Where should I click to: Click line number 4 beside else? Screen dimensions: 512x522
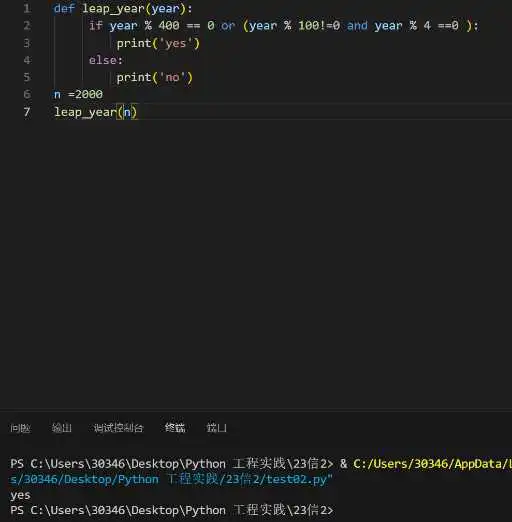click(x=27, y=60)
